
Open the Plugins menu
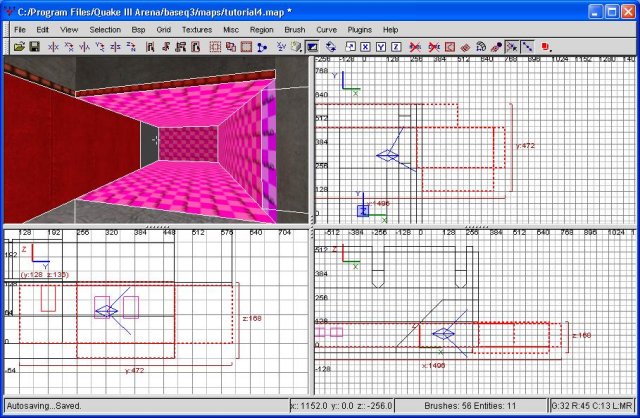360,30
